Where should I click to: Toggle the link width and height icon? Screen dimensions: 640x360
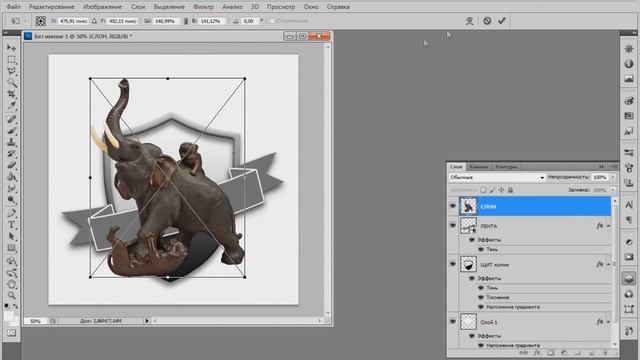pyautogui.click(x=186, y=21)
